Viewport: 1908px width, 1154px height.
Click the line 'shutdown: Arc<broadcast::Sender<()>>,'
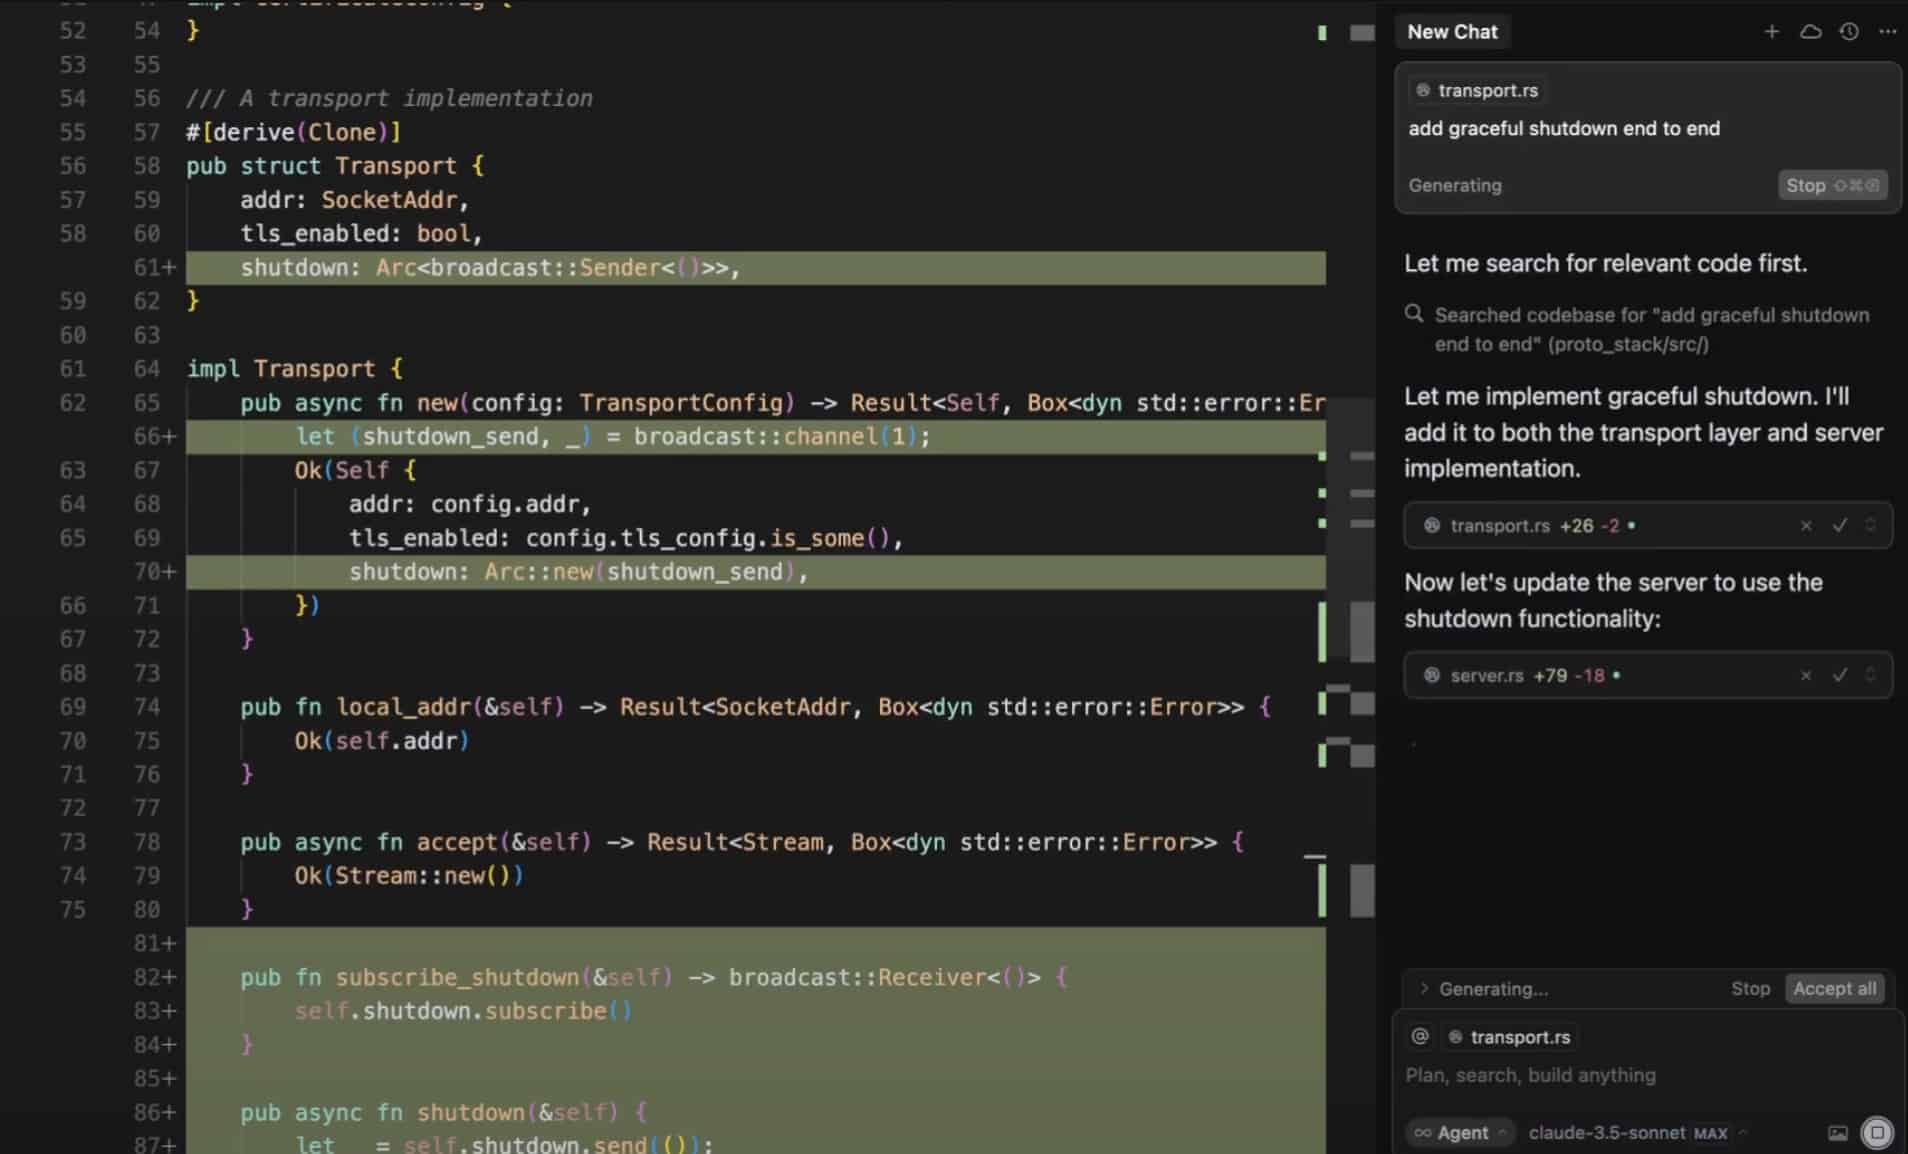490,267
